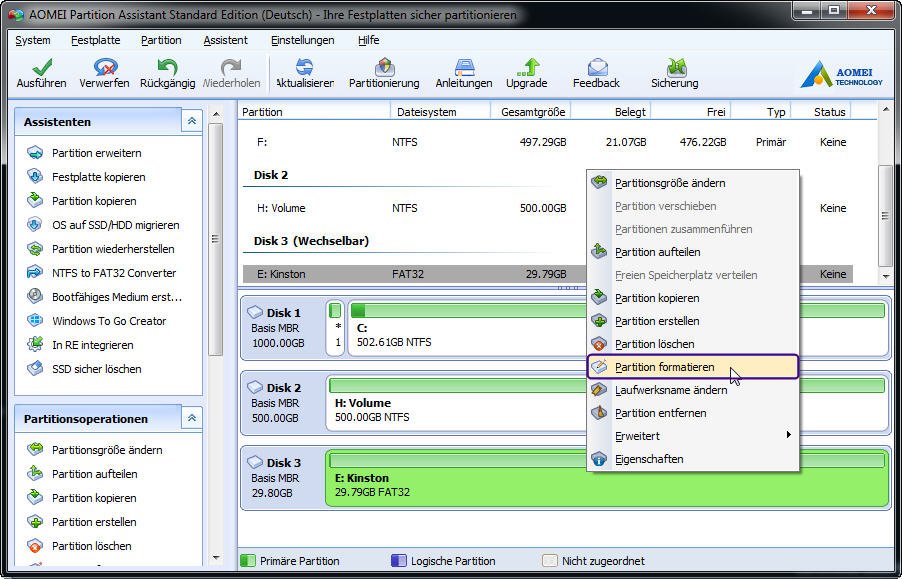Sort by the Dateisystem column header

[x=440, y=112]
